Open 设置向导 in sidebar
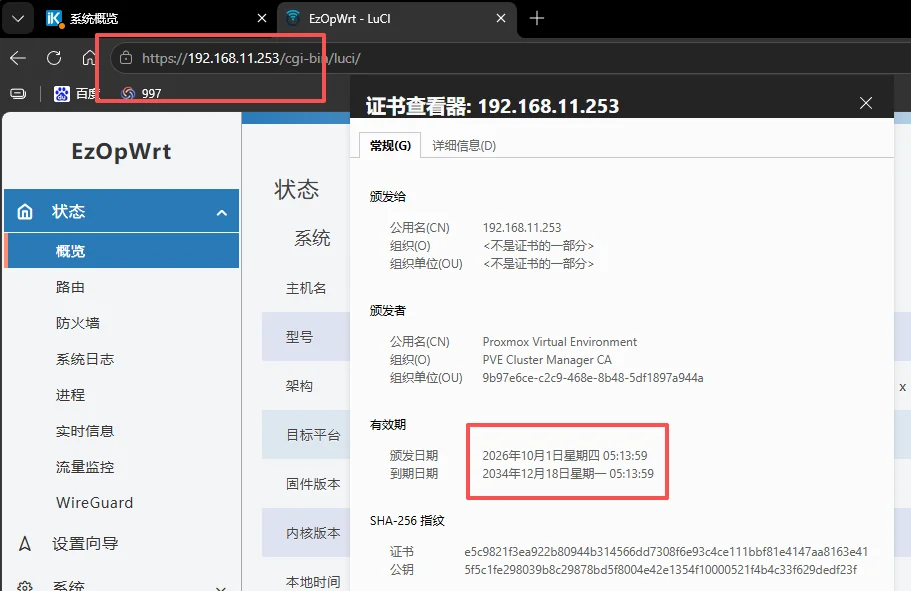This screenshot has width=911, height=591. (x=85, y=544)
